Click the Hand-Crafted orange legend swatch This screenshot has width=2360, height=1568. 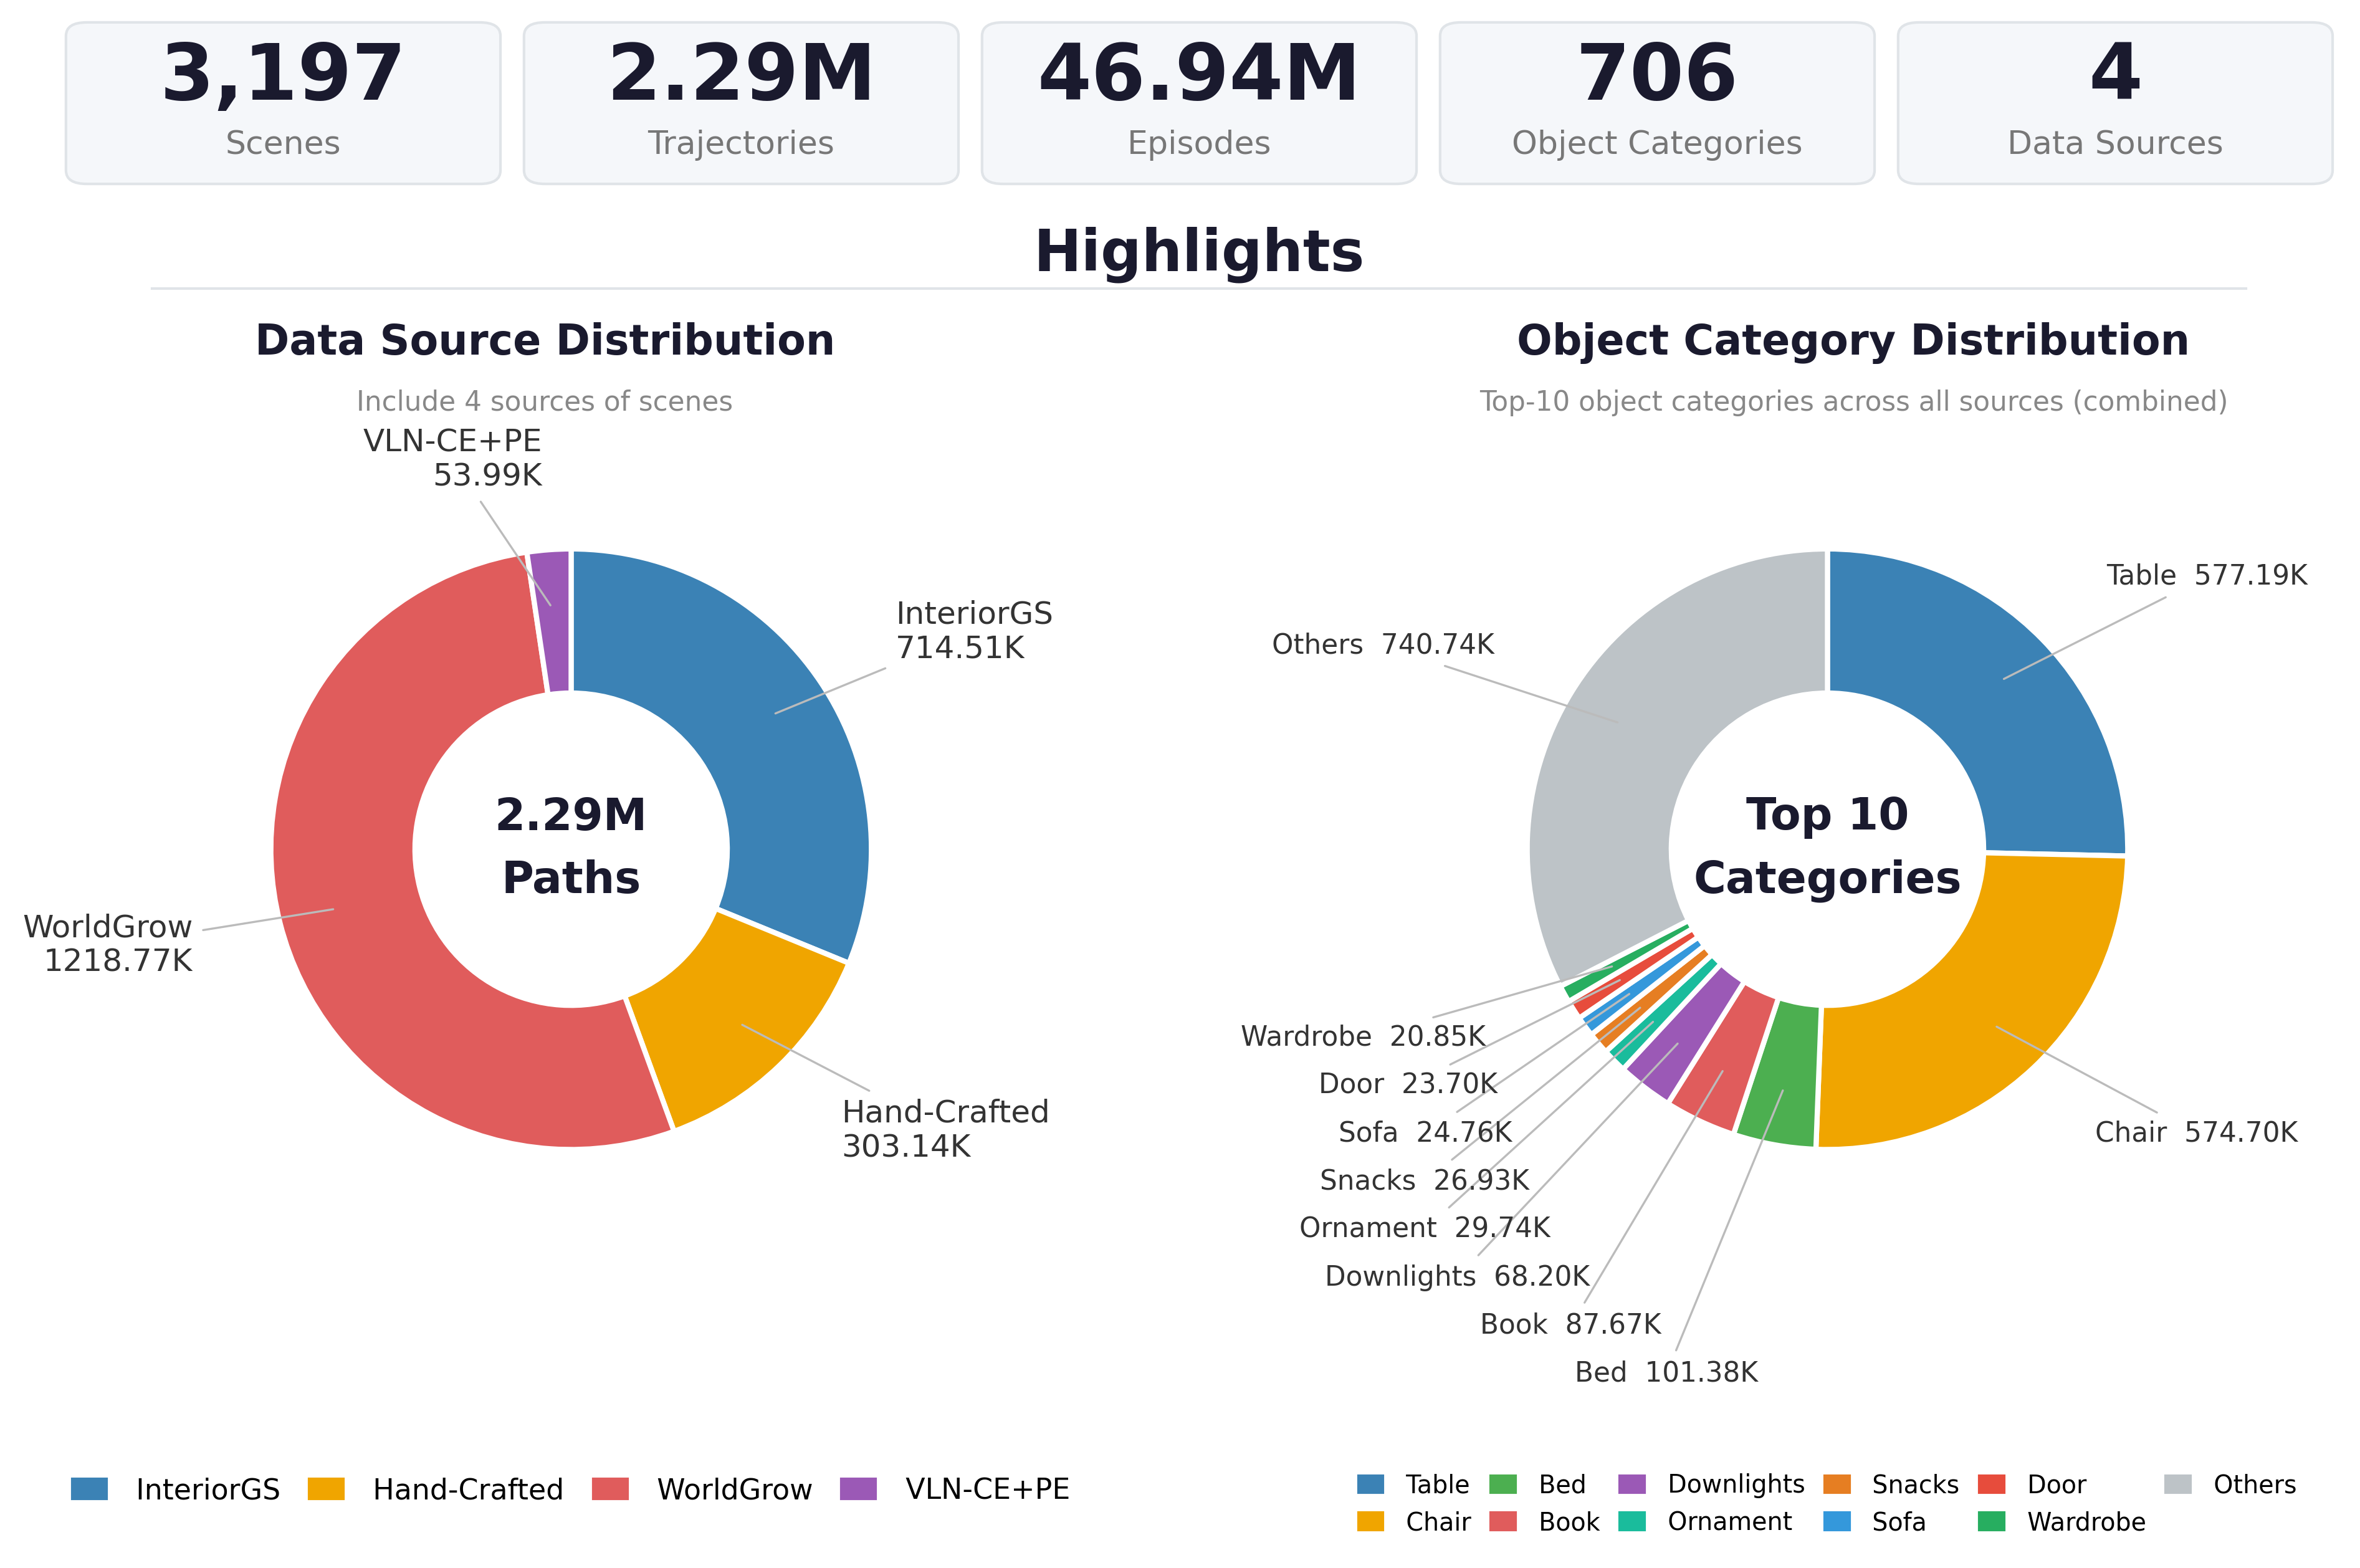(x=326, y=1489)
